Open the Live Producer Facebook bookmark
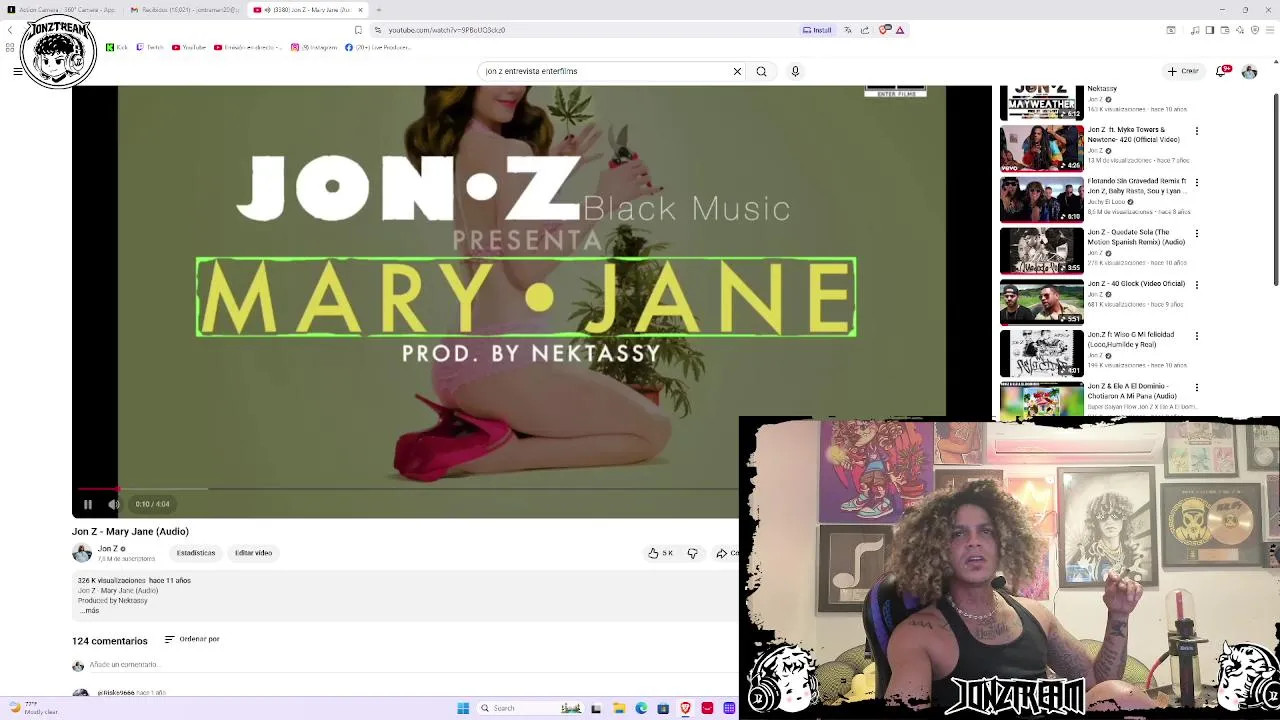This screenshot has height=720, width=1280. [x=378, y=47]
